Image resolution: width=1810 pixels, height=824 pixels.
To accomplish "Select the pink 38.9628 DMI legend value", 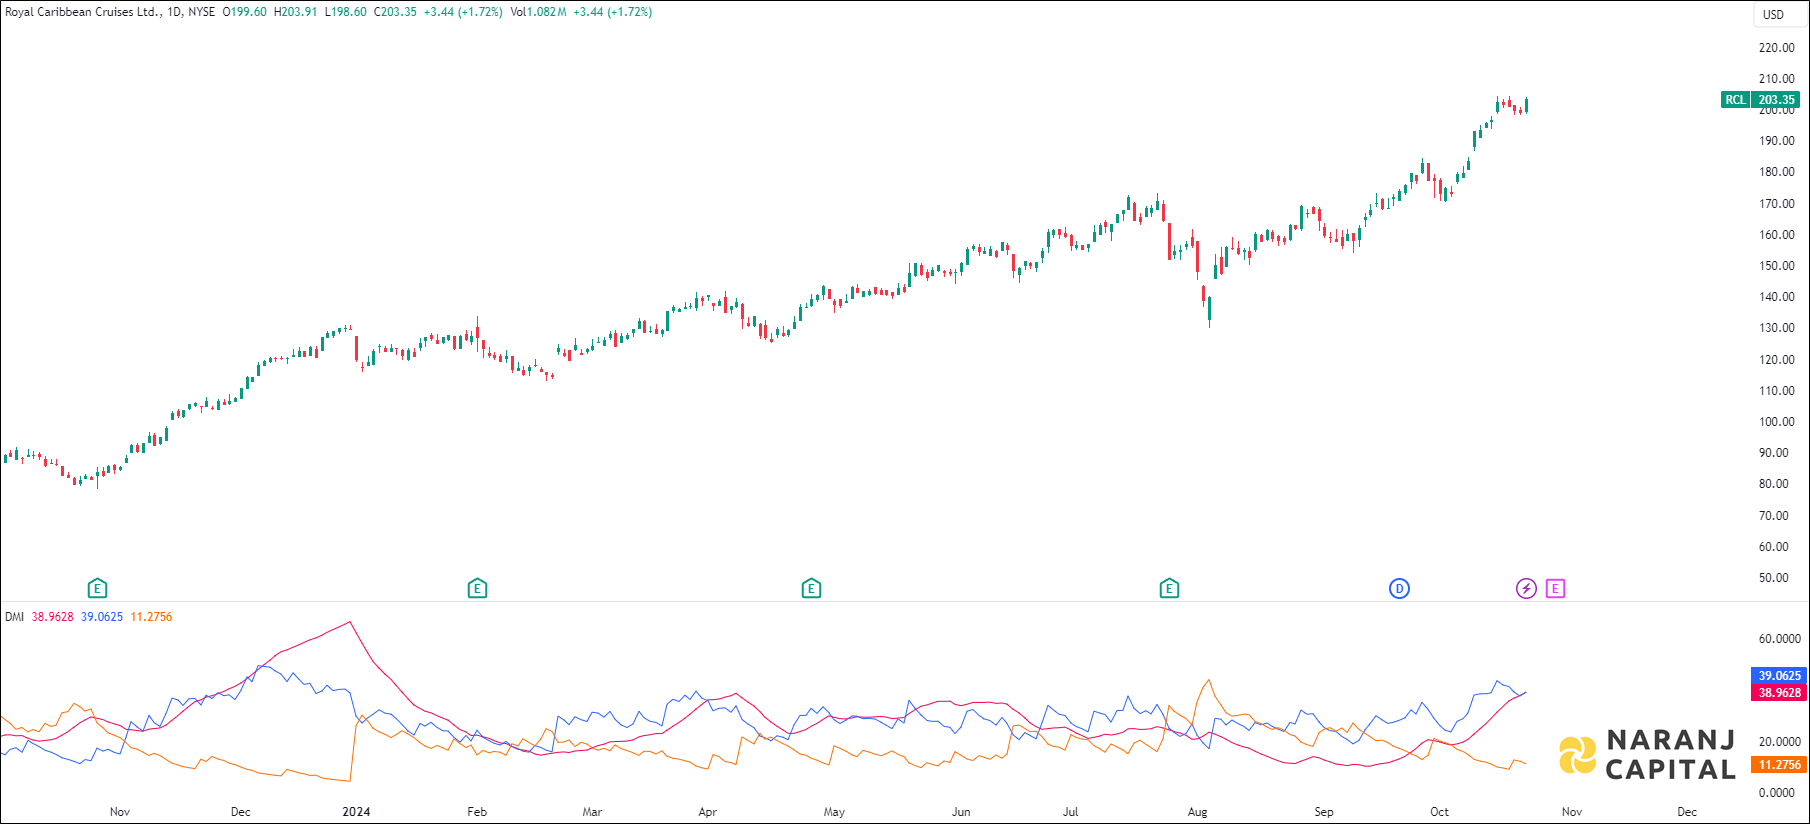I will coord(52,617).
